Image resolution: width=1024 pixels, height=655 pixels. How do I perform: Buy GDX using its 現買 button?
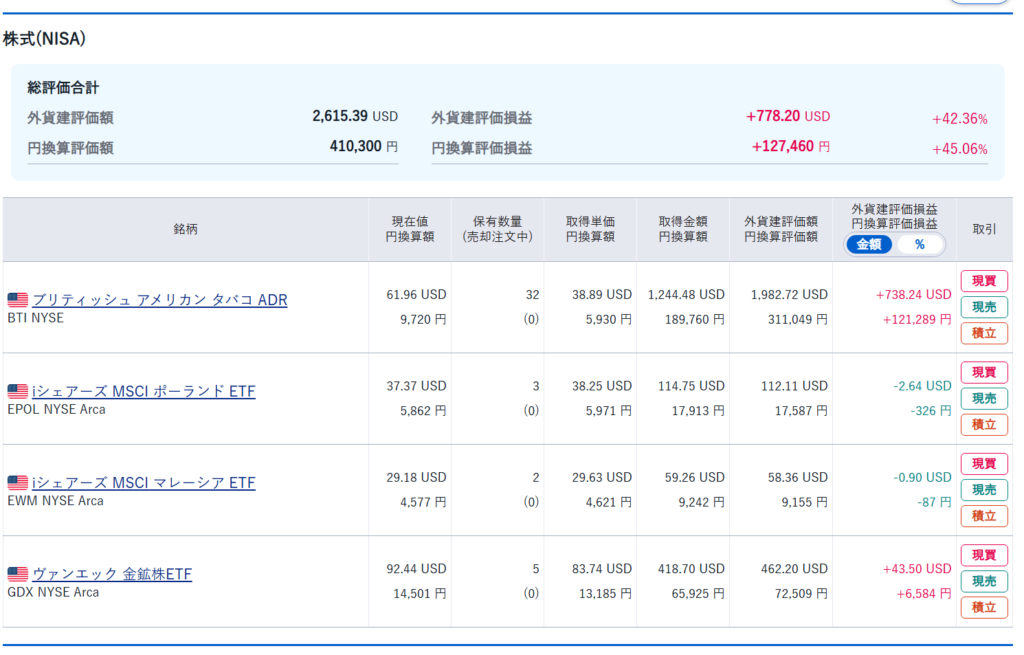(984, 555)
